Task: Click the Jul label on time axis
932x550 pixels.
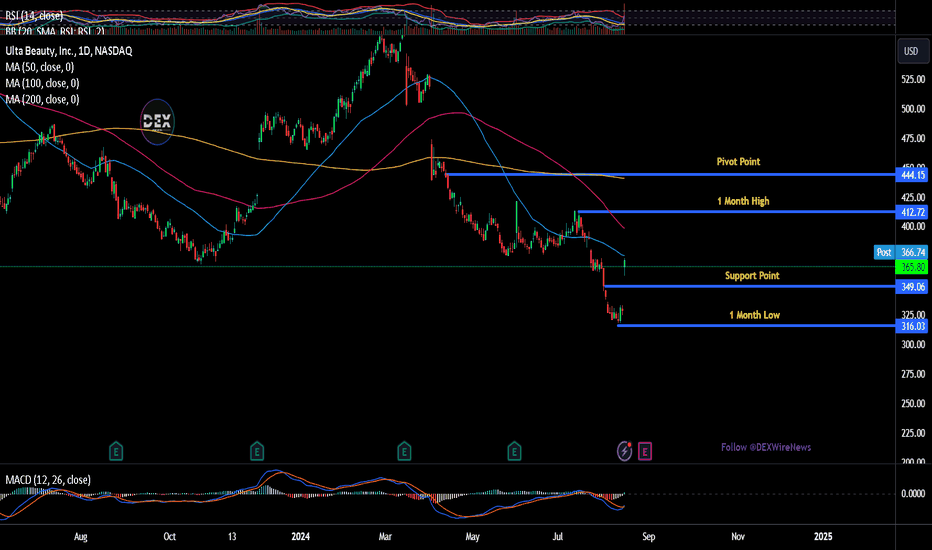Action: pos(558,536)
